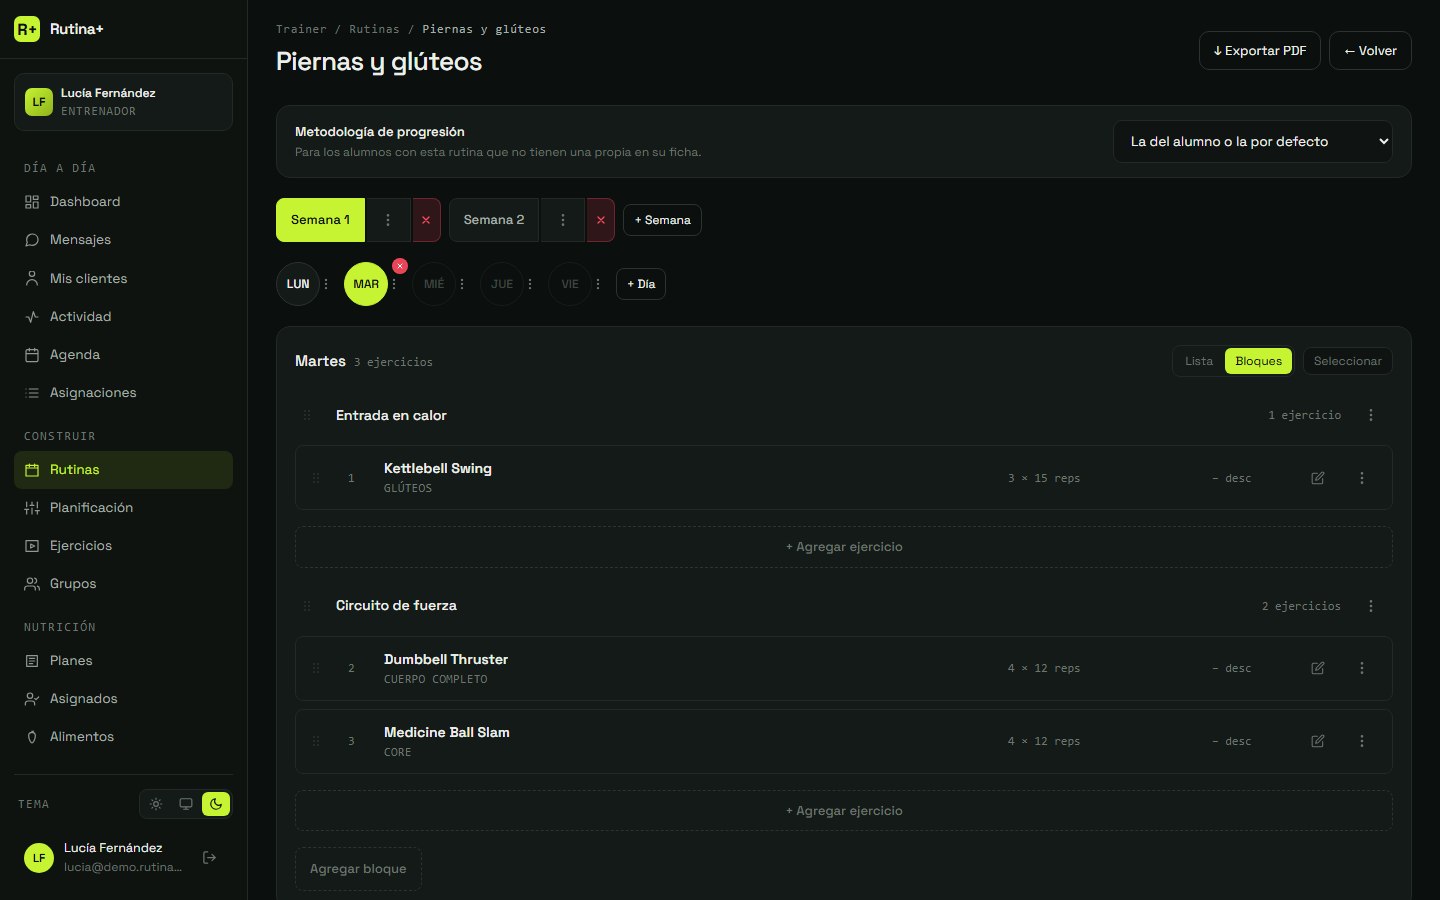
Task: Delete Semana 2 with its red X
Action: coord(600,220)
